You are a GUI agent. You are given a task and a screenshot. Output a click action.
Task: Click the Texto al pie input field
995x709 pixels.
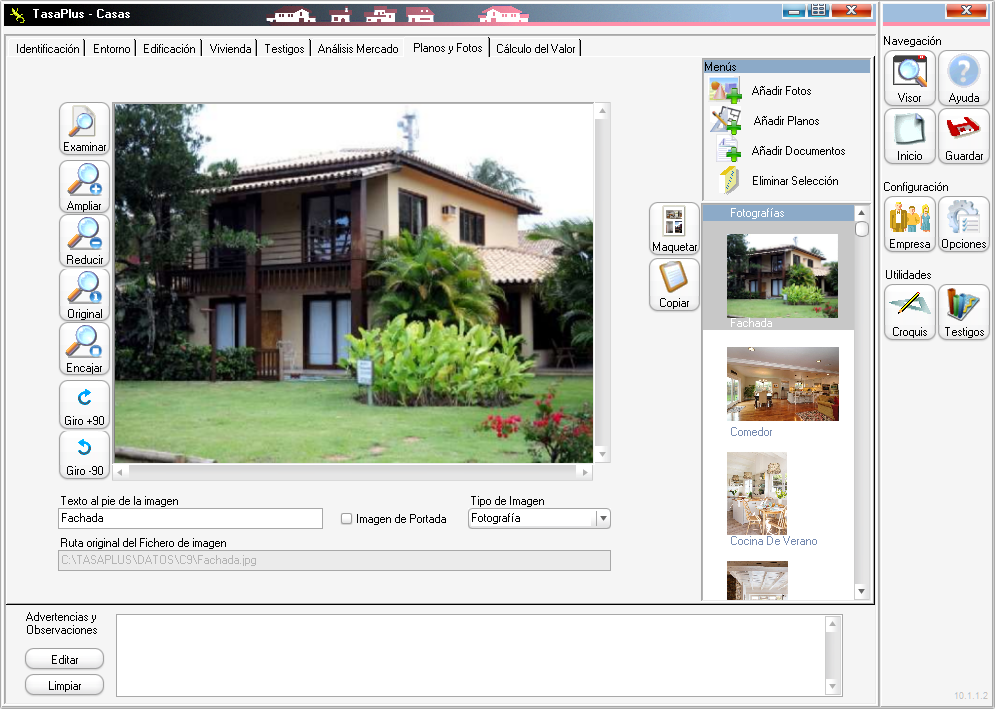pyautogui.click(x=190, y=519)
